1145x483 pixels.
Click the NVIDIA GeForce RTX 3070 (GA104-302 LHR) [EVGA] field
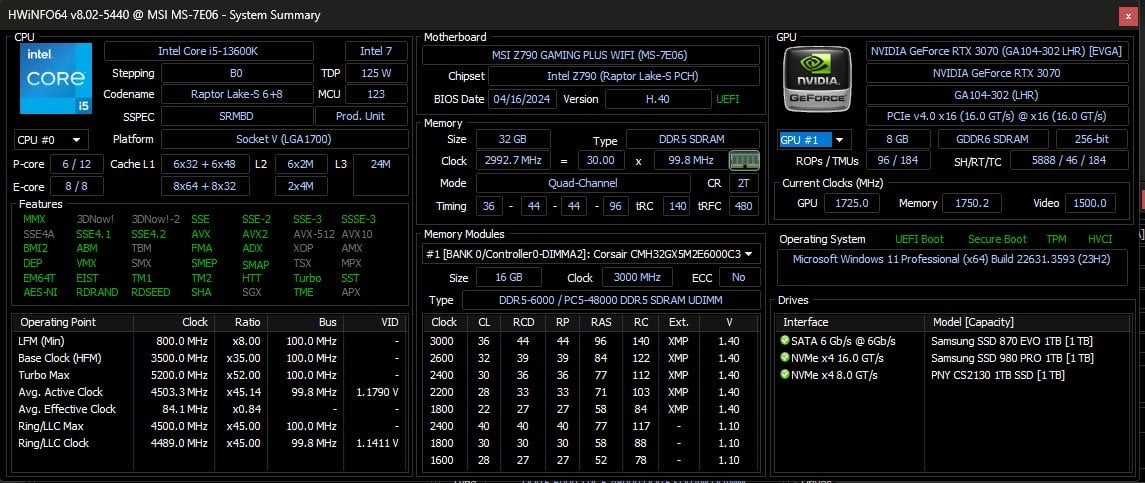tap(997, 51)
